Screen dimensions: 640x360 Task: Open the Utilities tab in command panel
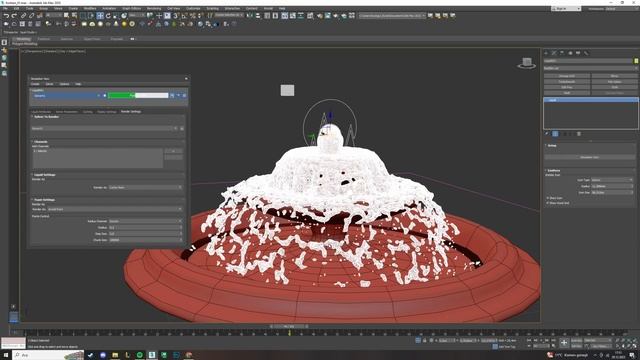click(x=586, y=53)
